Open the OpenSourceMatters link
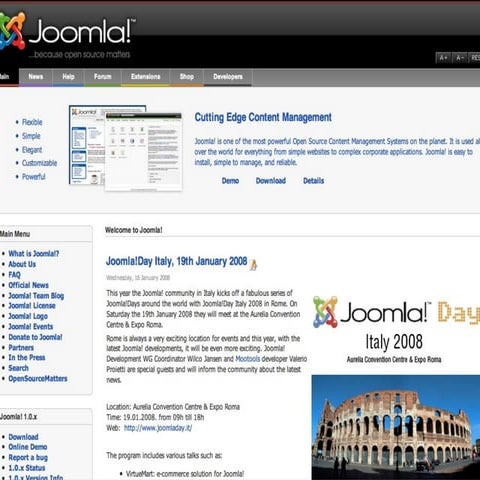480x480 pixels. [38, 379]
